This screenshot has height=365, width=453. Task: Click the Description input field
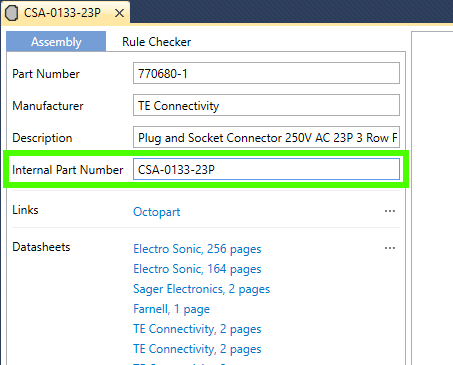266,137
